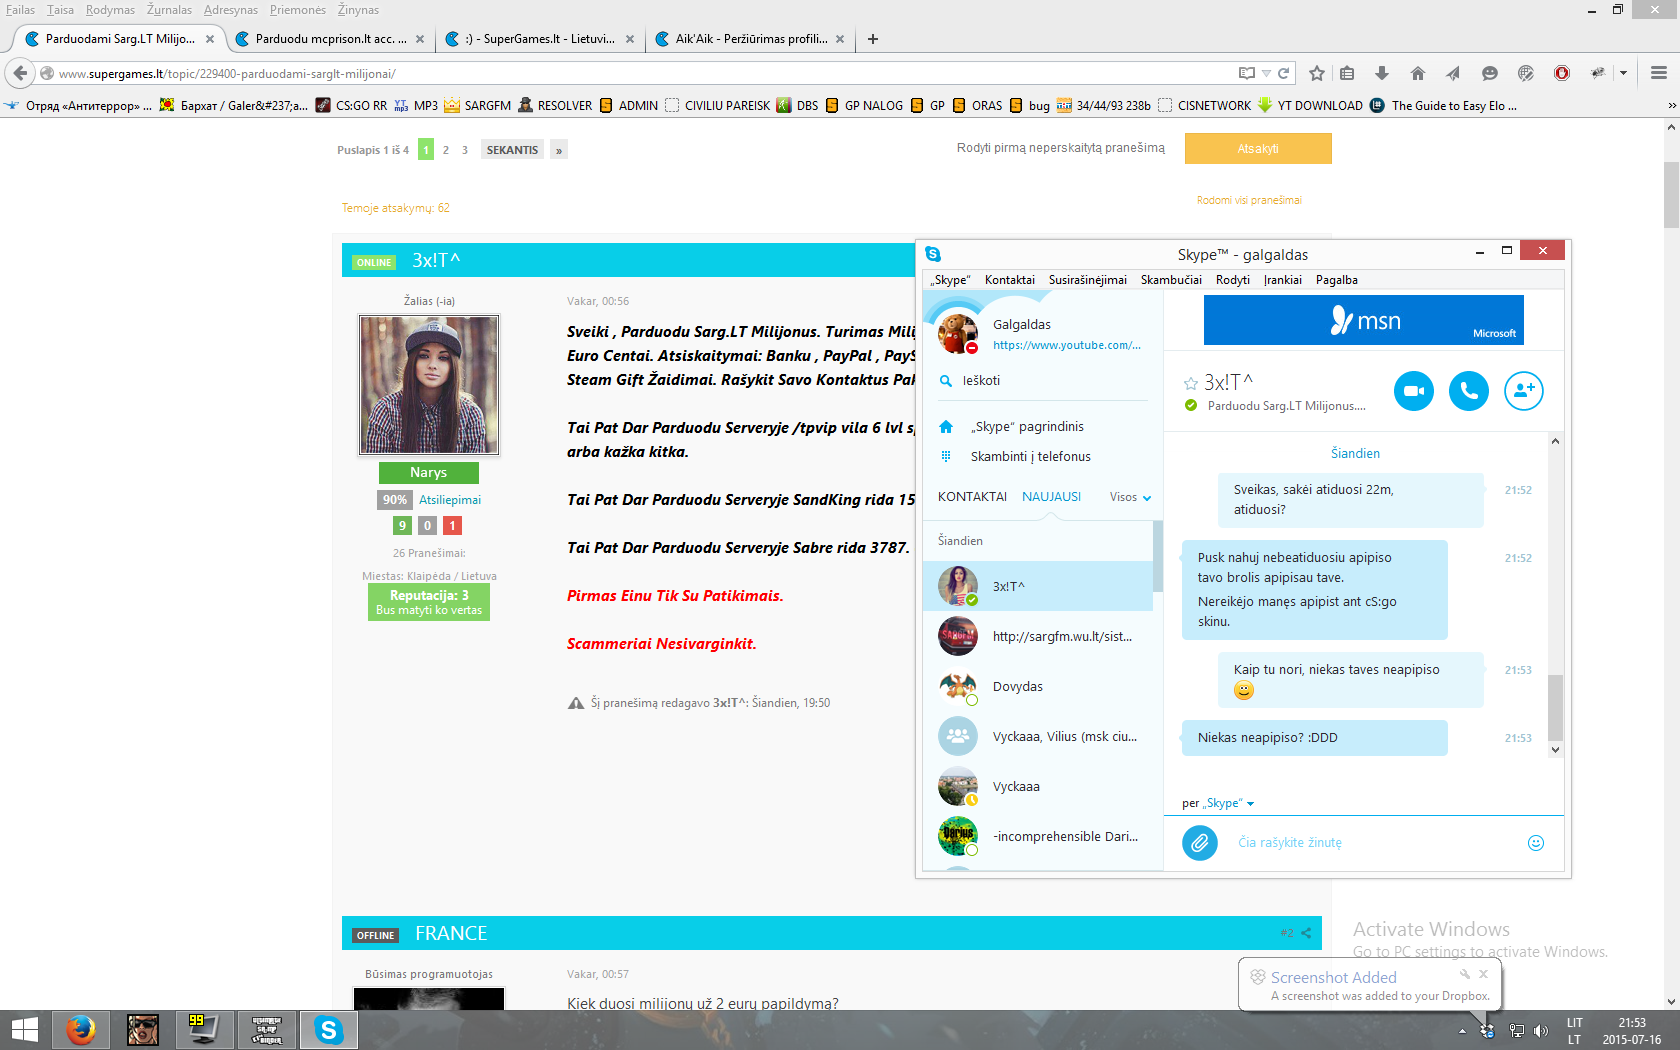Open Skype home "pagrindinis" view

[x=1027, y=426]
